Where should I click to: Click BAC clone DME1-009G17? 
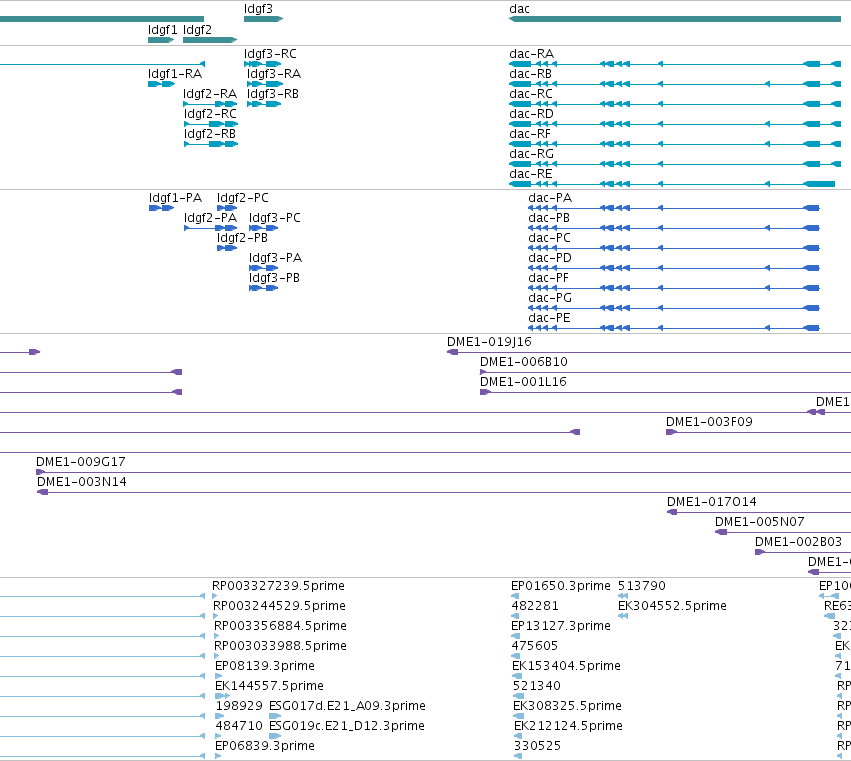443,472
